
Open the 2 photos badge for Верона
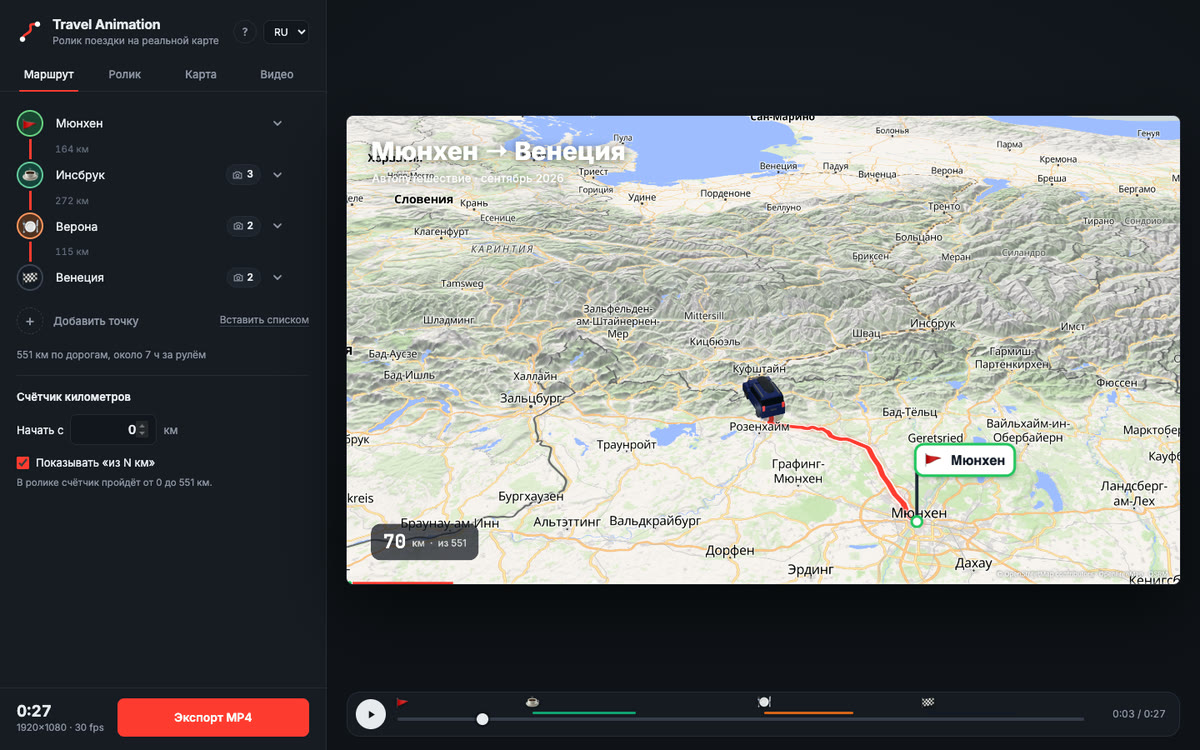[x=243, y=226]
